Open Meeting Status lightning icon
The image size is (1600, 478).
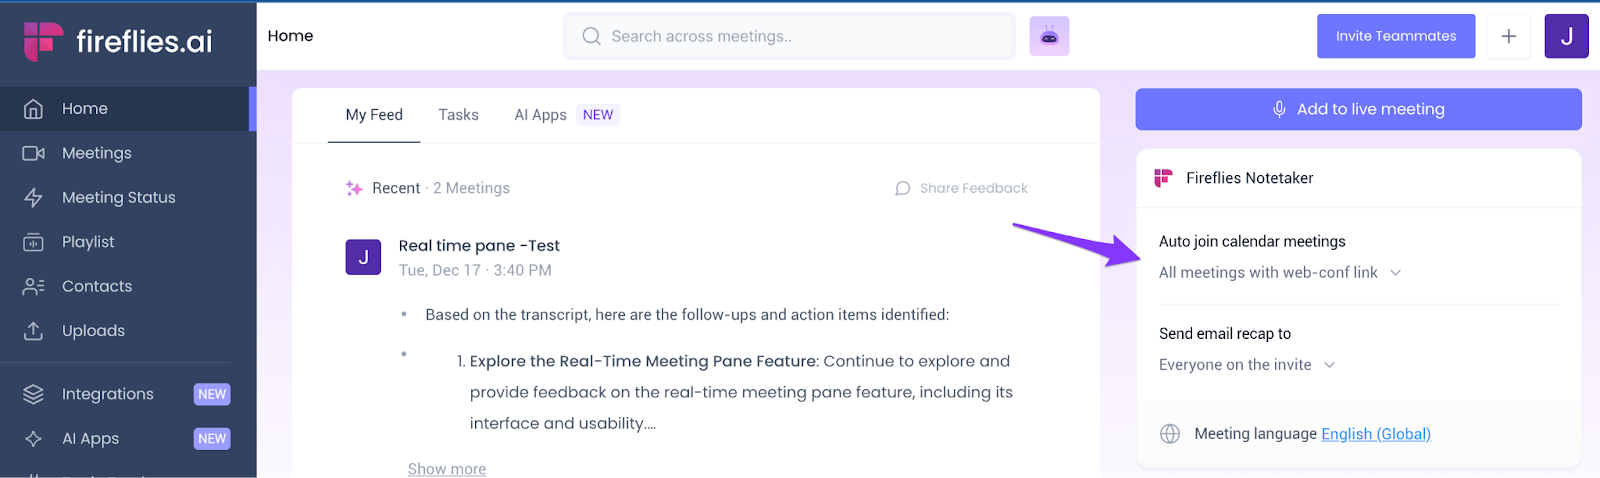tap(33, 198)
